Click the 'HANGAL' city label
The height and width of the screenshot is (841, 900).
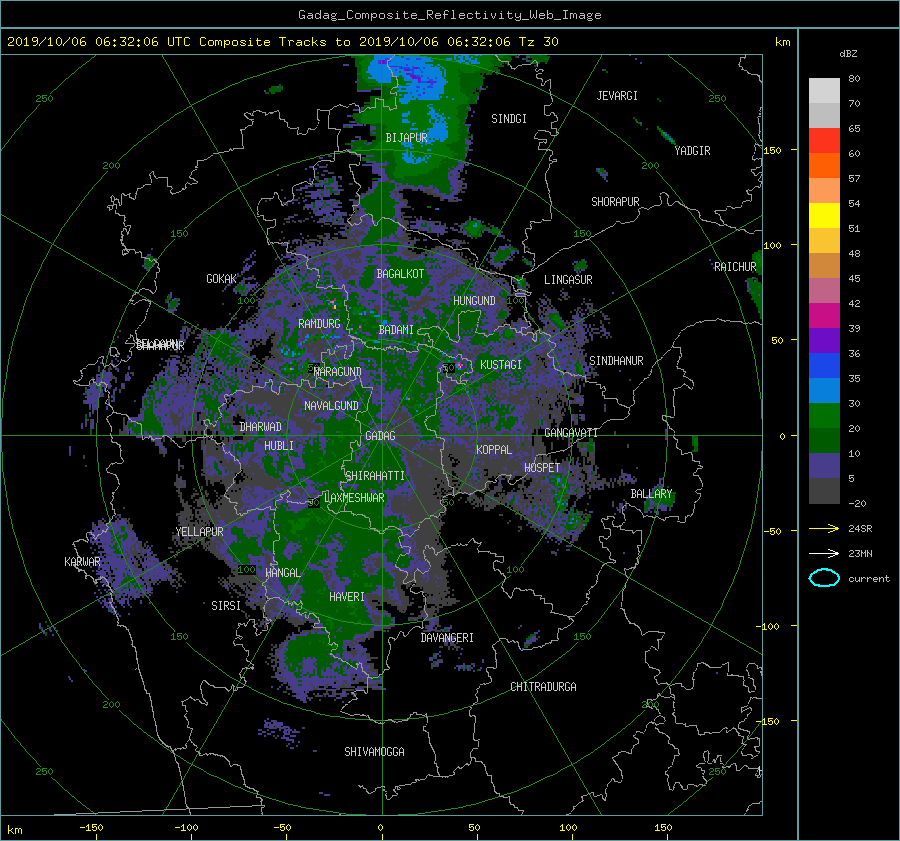282,573
